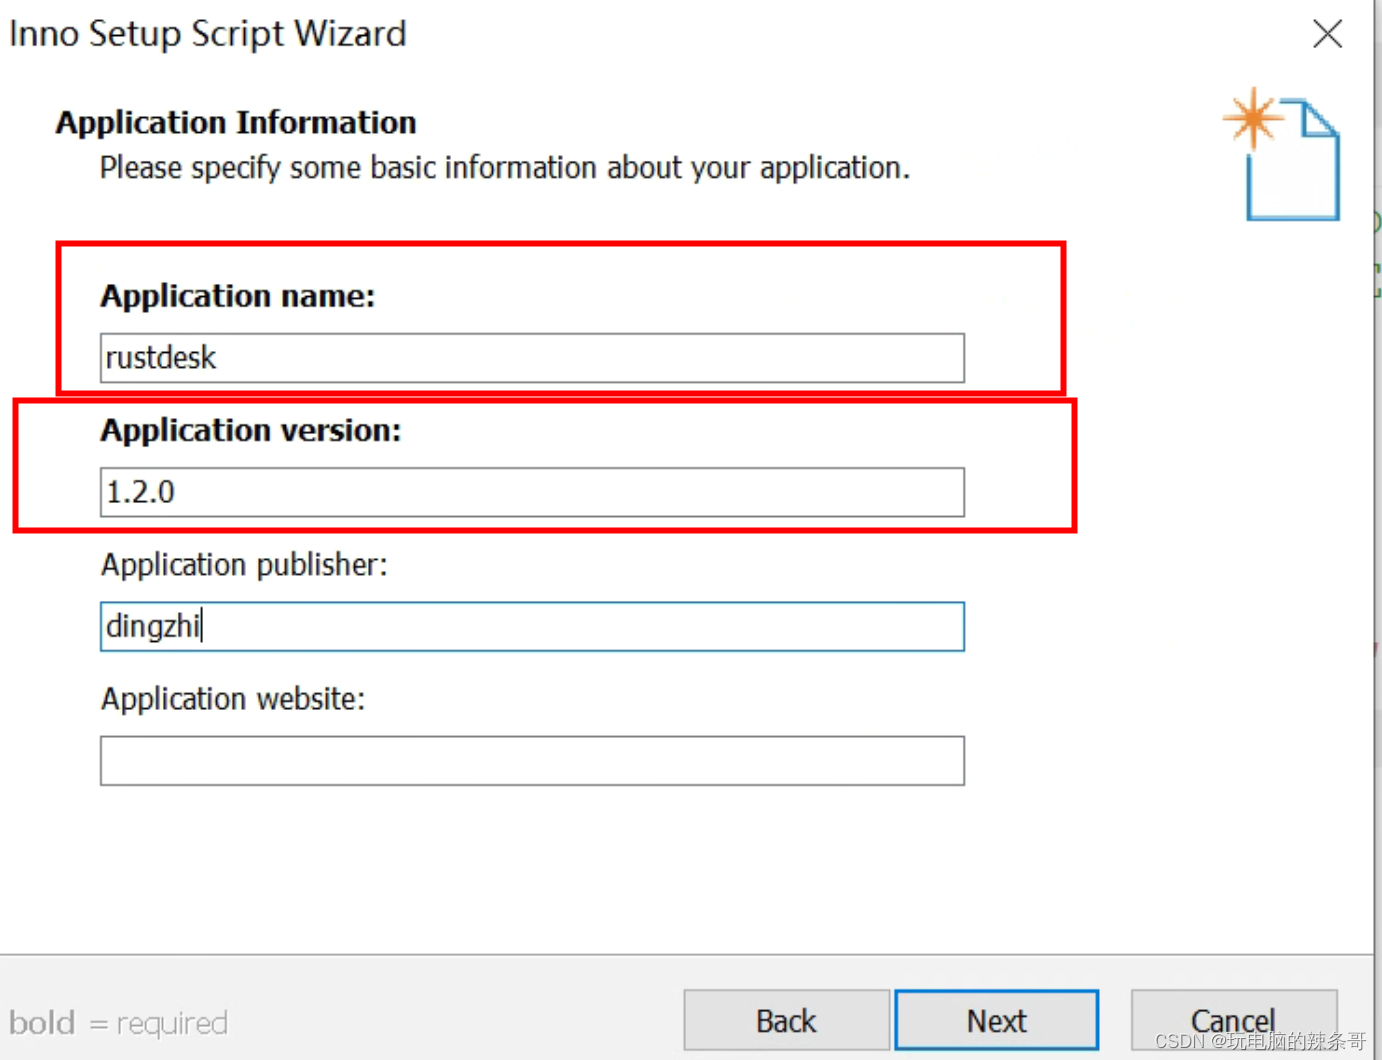Cancel the Inno Setup Script Wizard
Viewport: 1382px width, 1060px height.
(1233, 1020)
